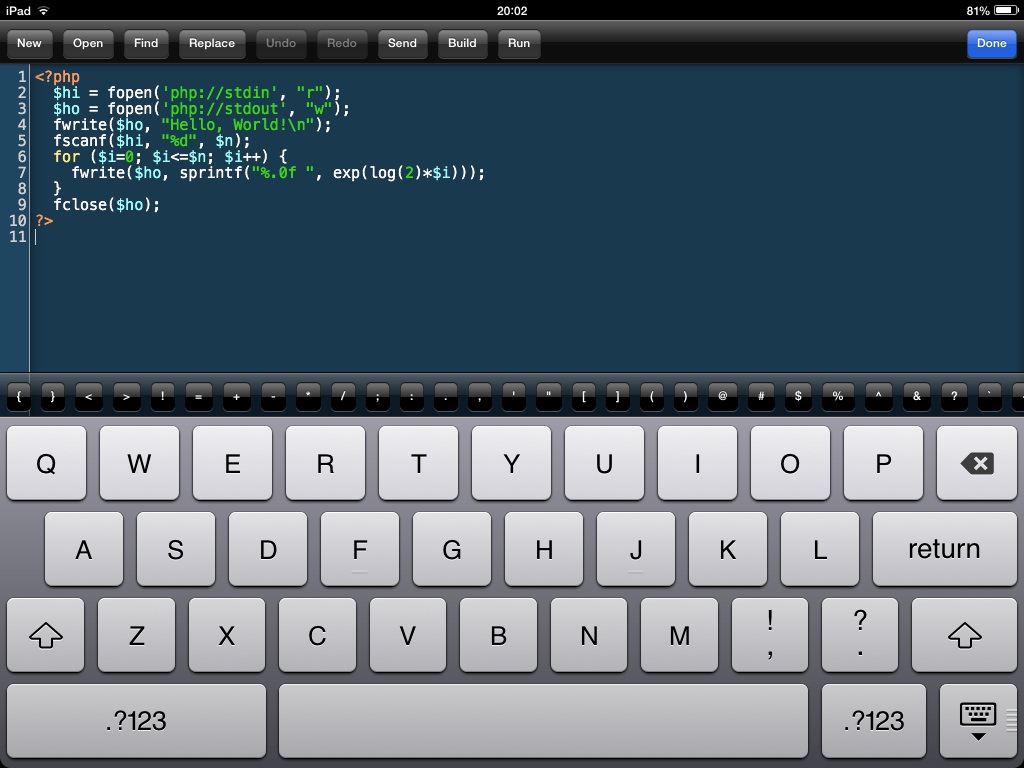Tap the semicolon shortcut key
1024x768 pixels.
point(377,396)
